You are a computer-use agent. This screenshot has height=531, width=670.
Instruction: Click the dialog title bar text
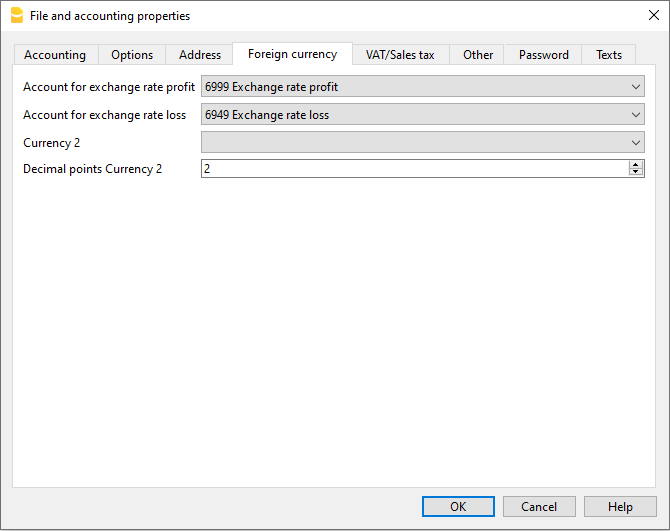point(110,16)
